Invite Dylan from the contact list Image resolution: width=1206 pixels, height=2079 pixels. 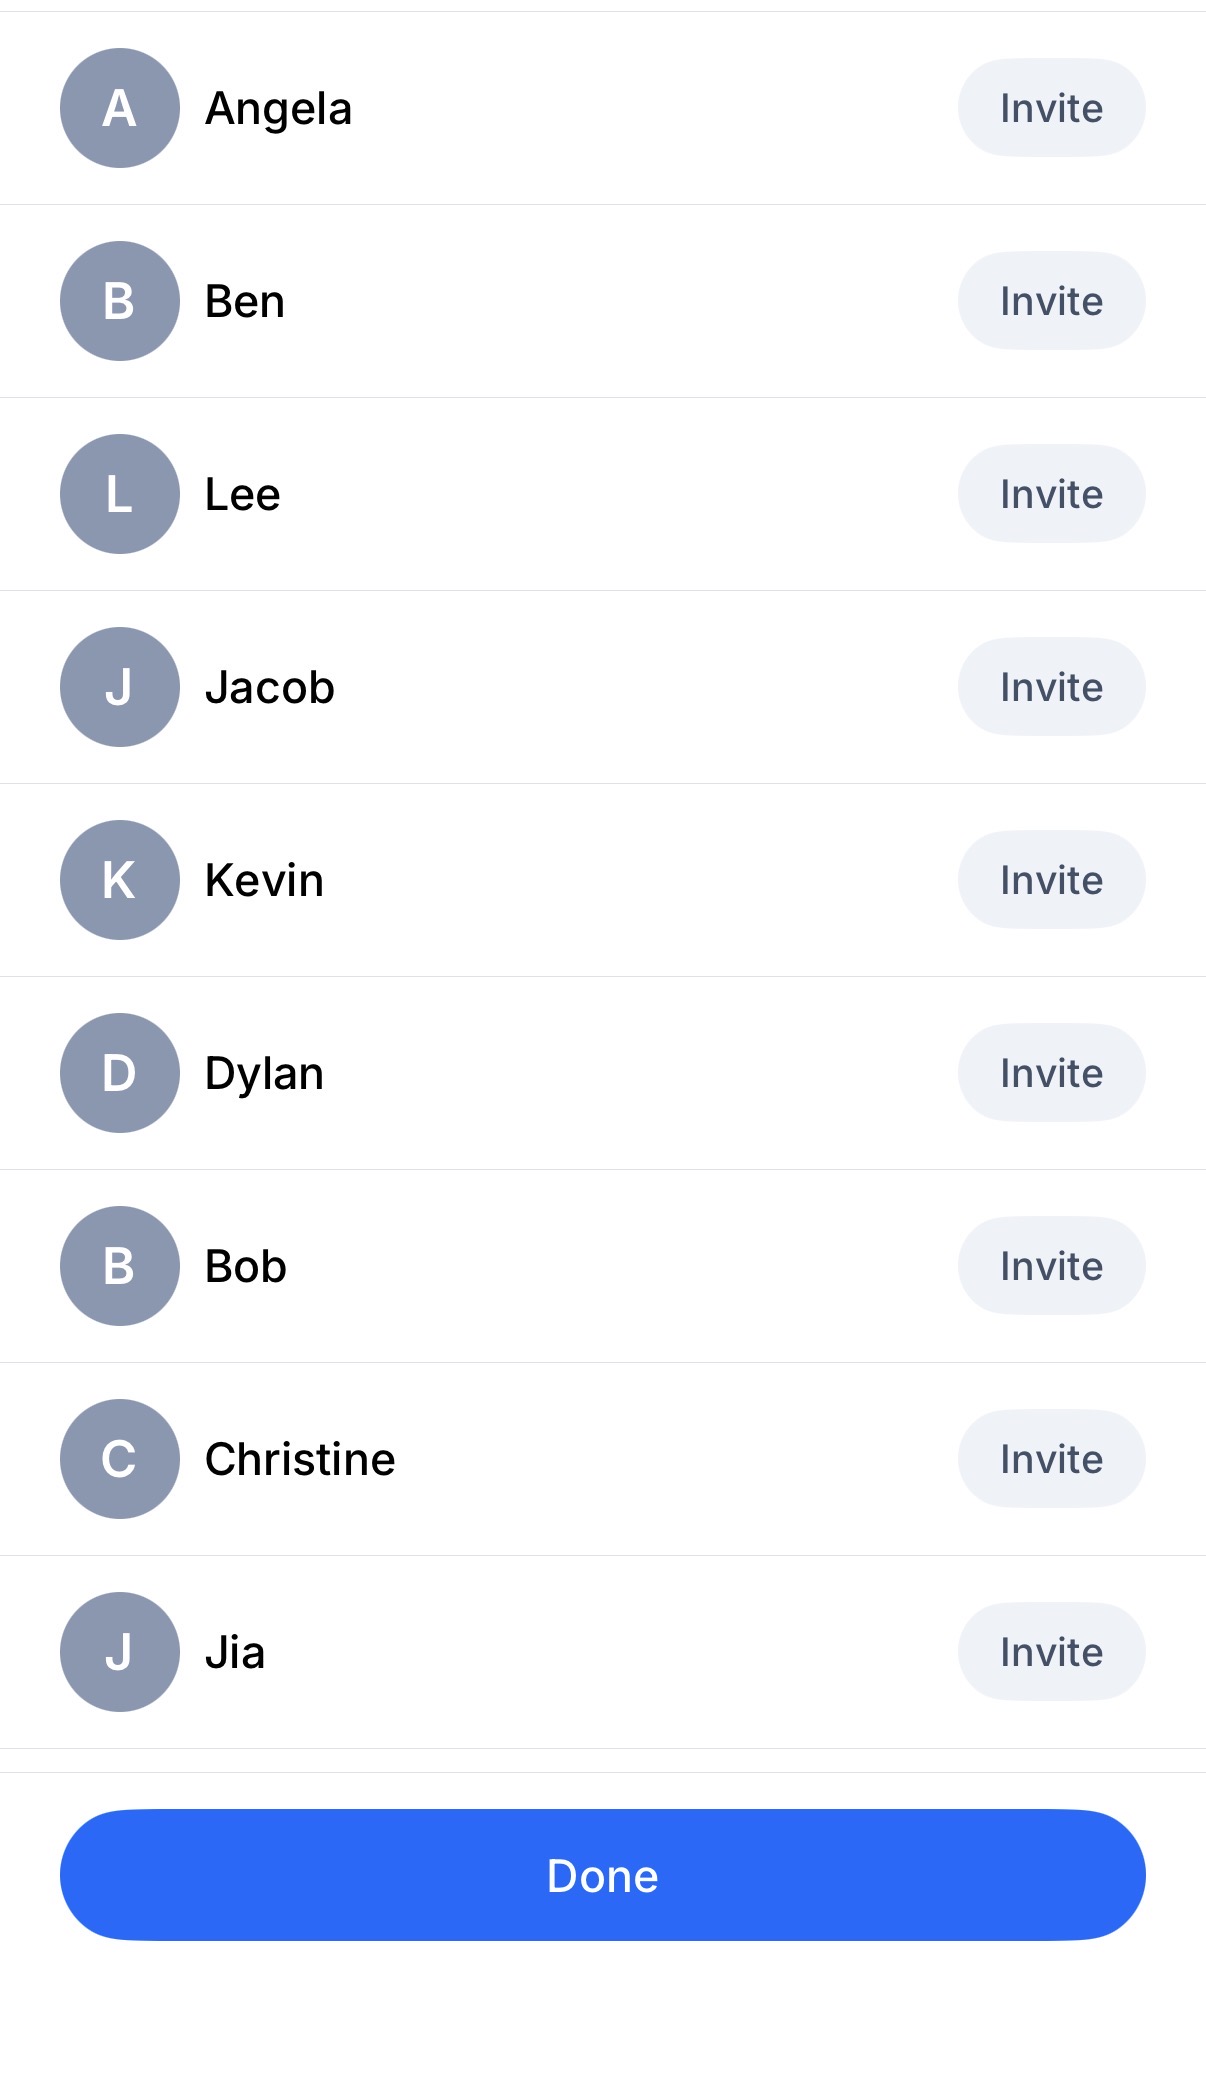pos(1051,1073)
